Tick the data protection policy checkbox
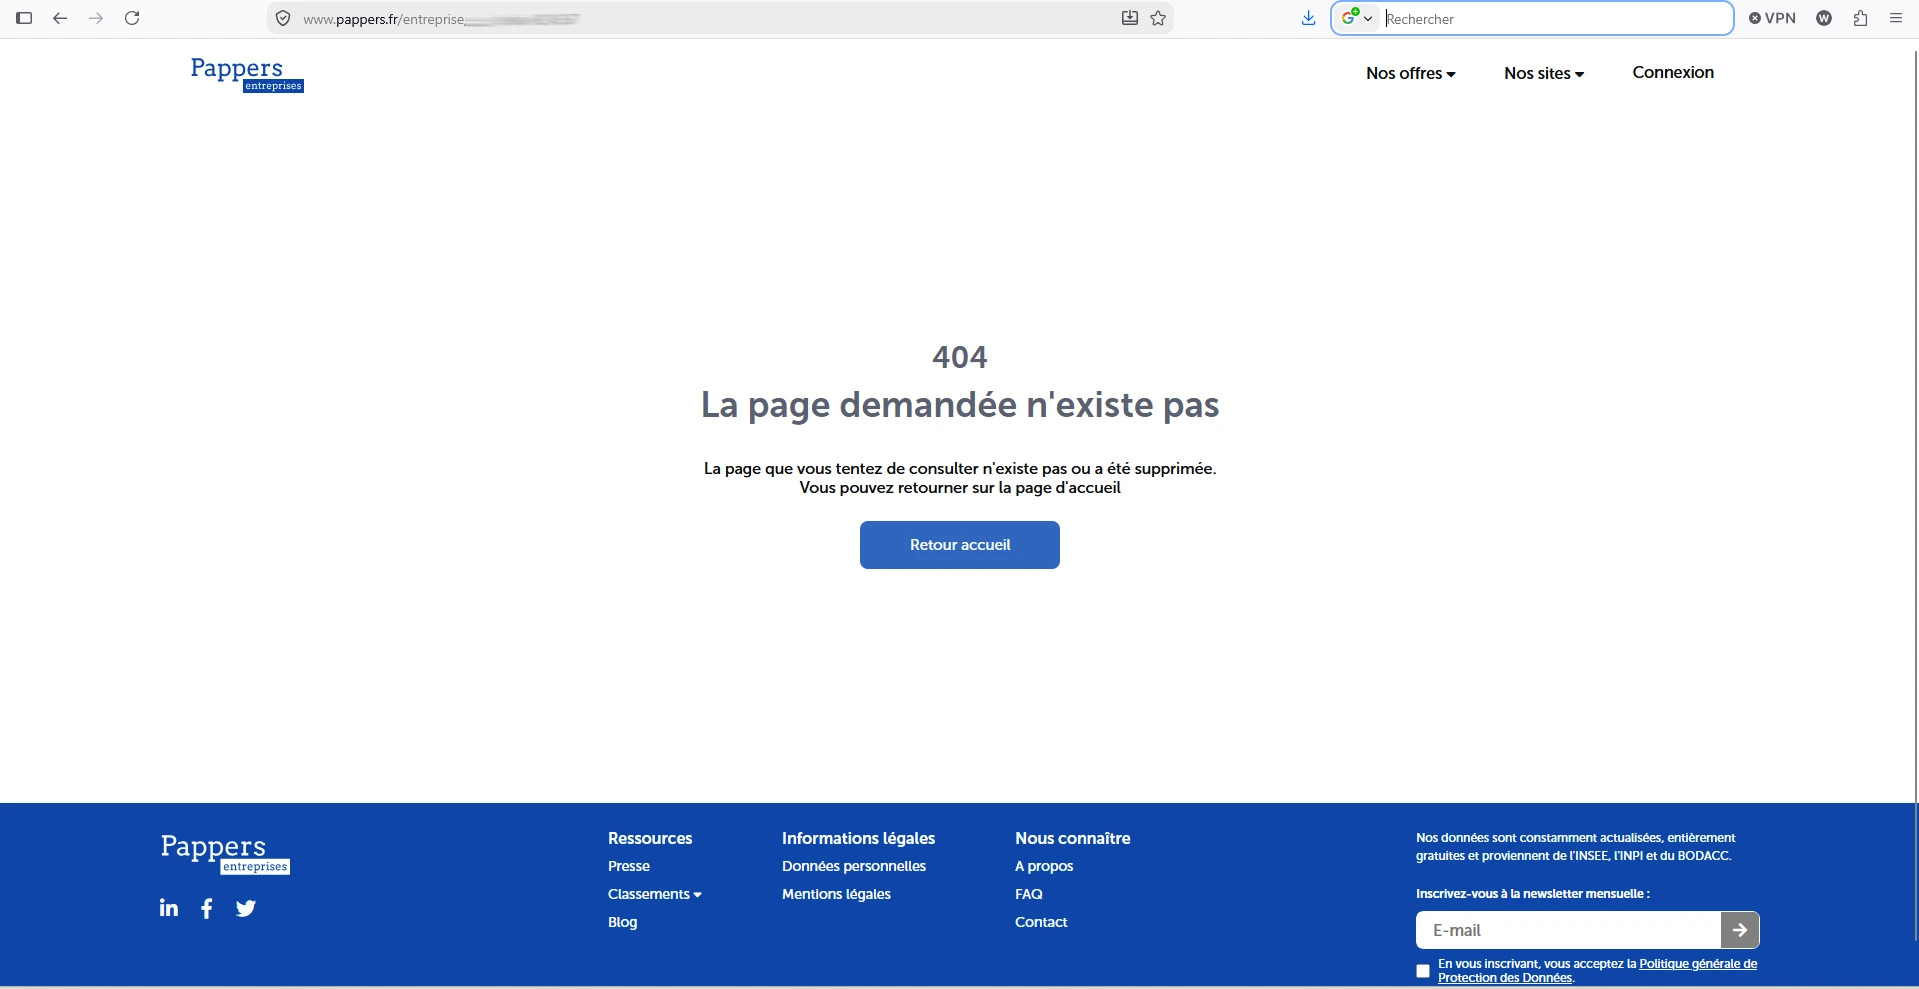The image size is (1919, 989). [1423, 971]
